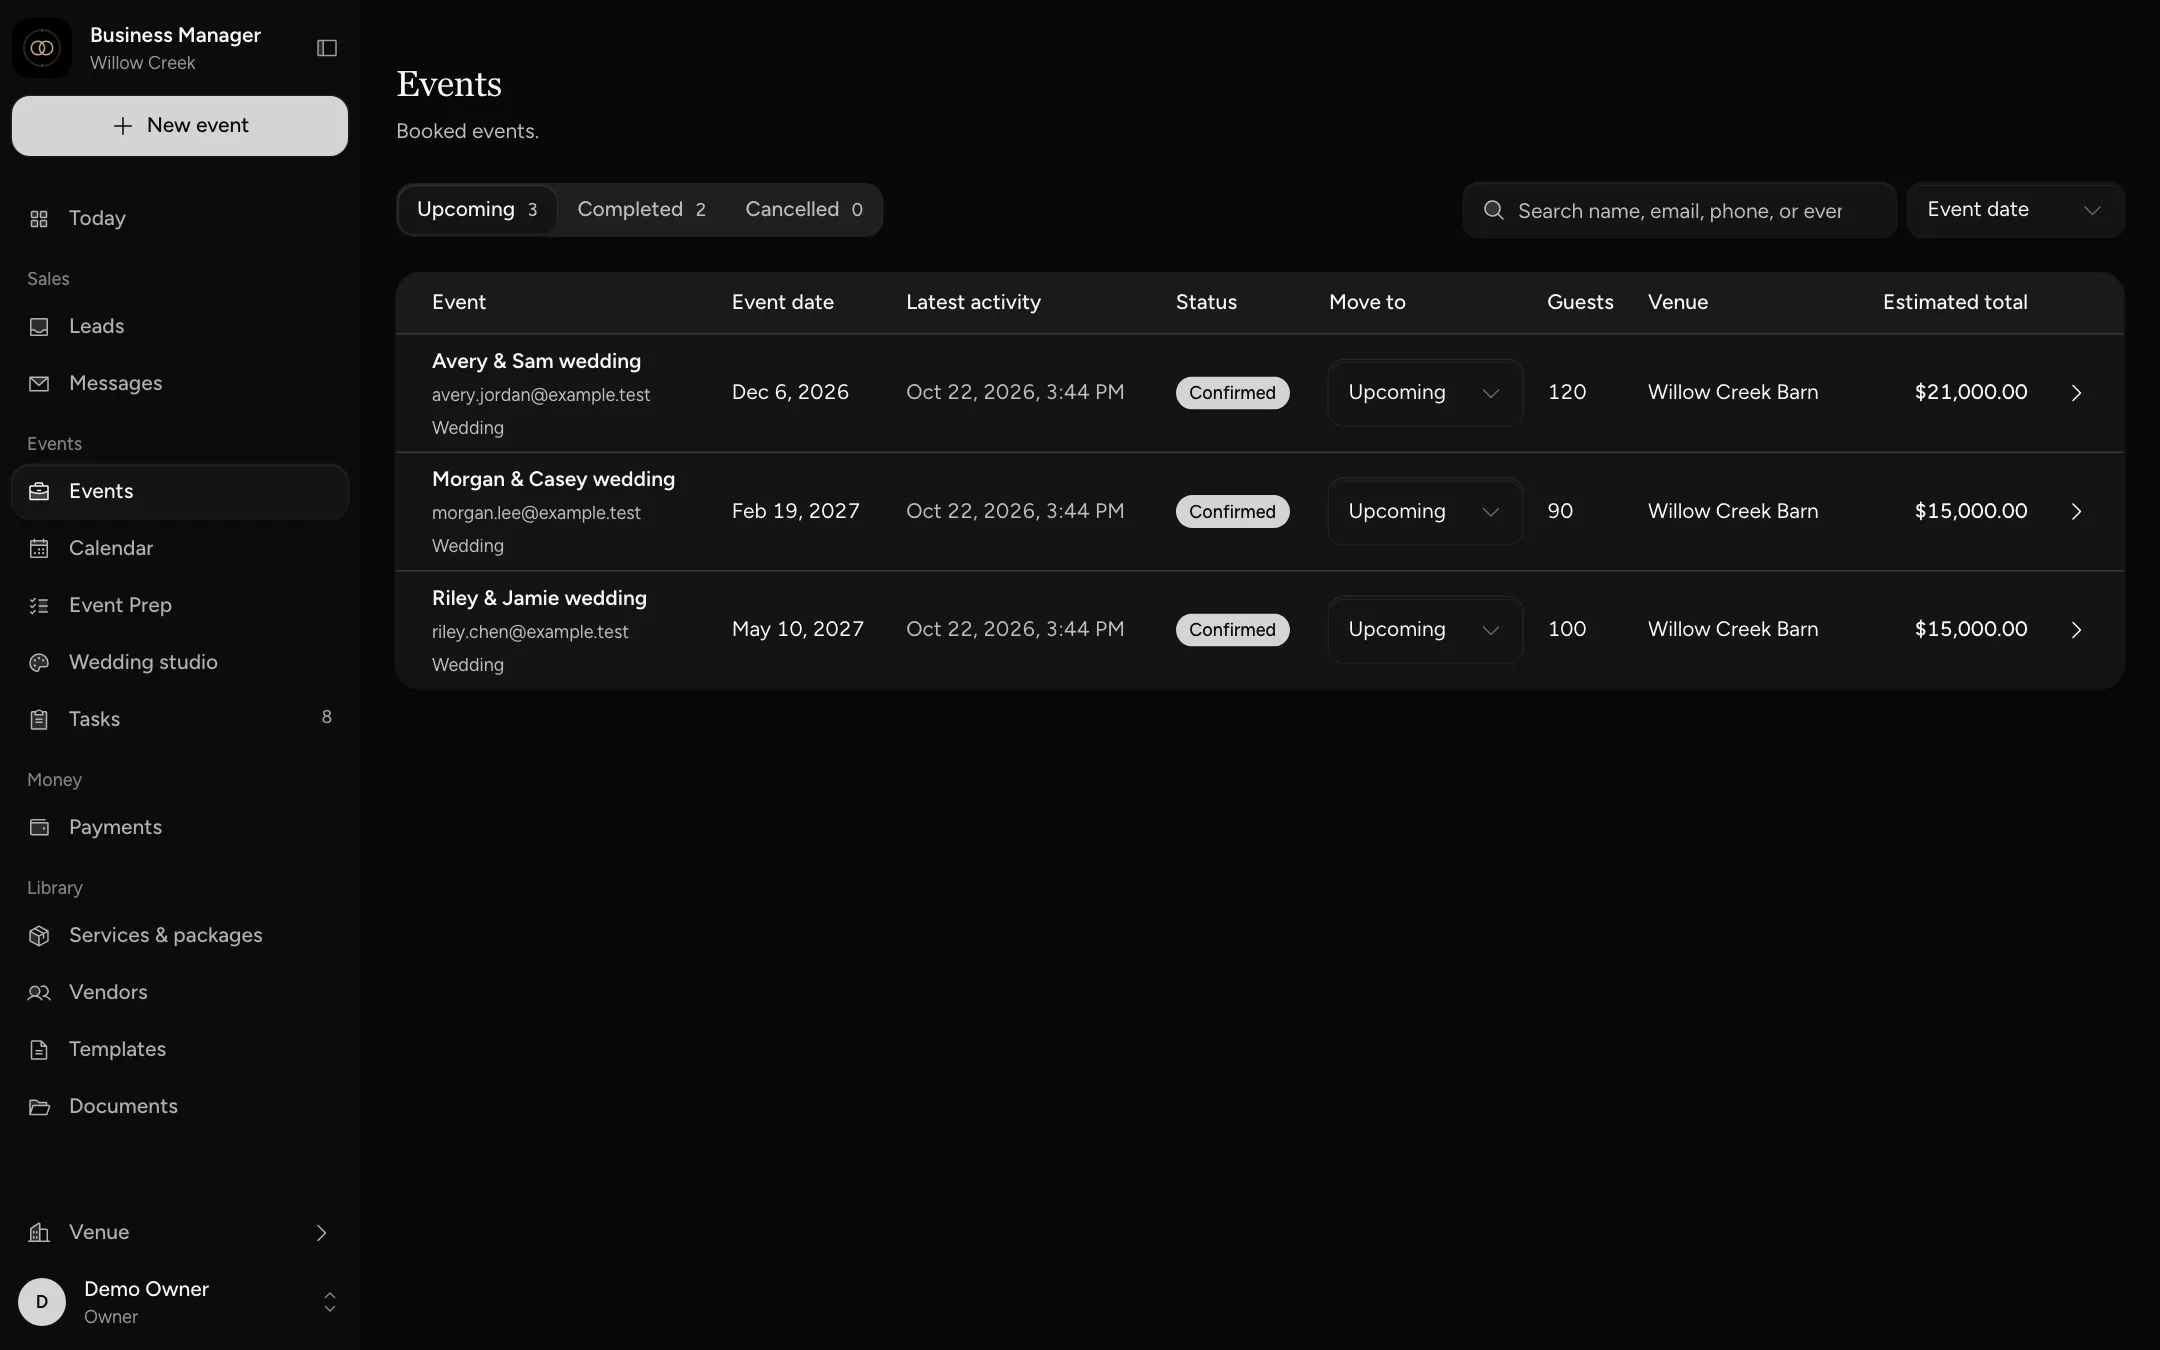Open Calendar icon in sidebar
Viewport: 2160px width, 1350px height.
pos(39,549)
